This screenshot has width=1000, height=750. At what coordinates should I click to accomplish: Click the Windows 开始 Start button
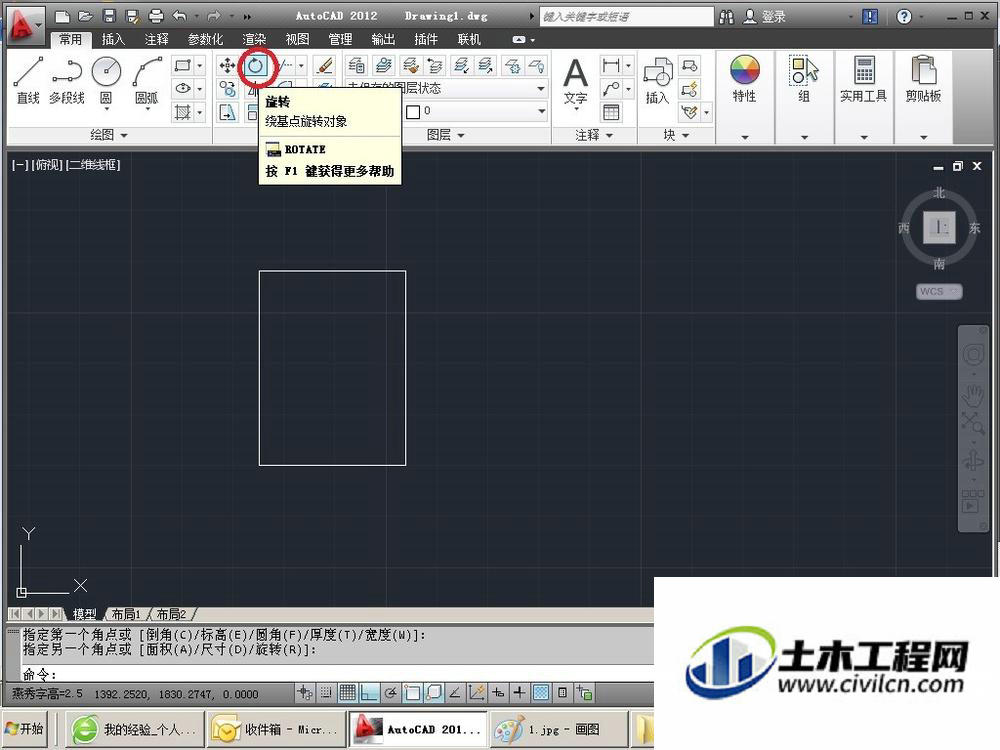[24, 728]
